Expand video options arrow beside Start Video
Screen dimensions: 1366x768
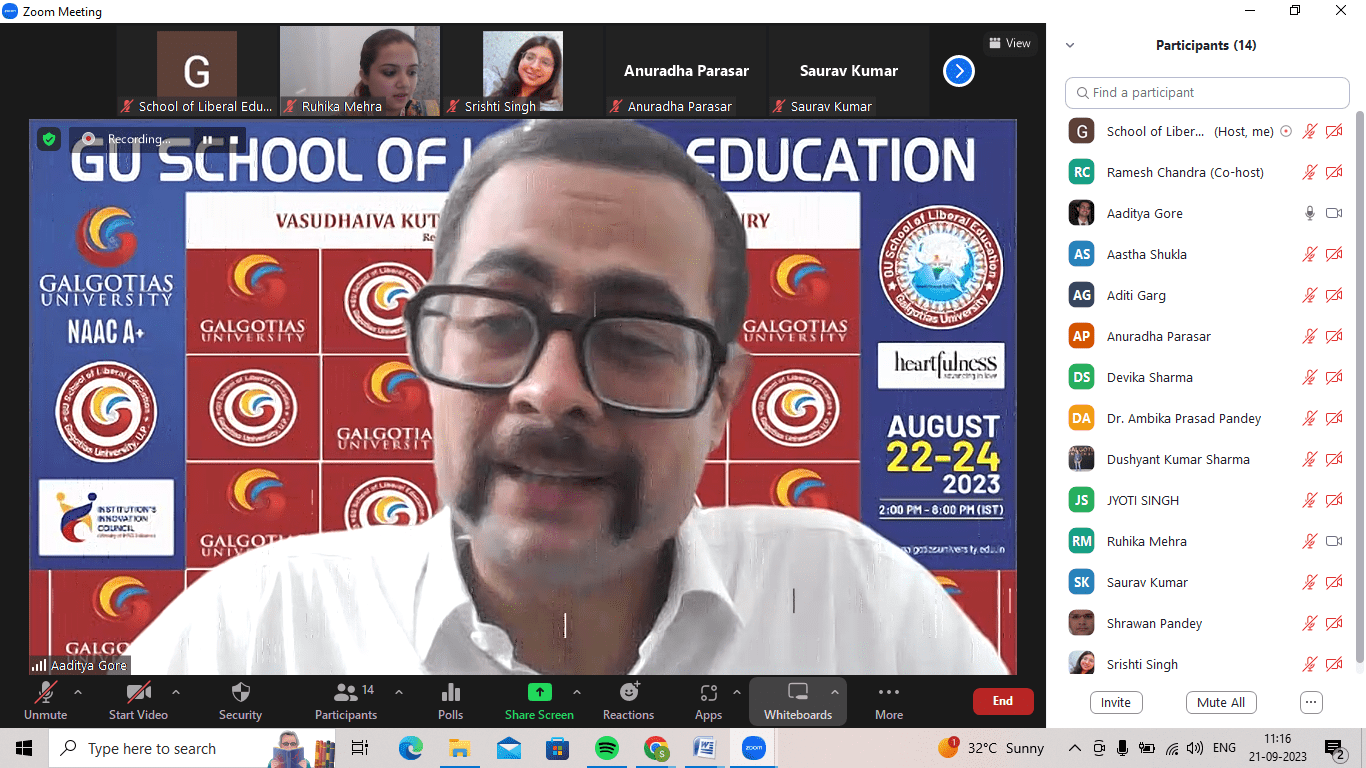point(176,692)
